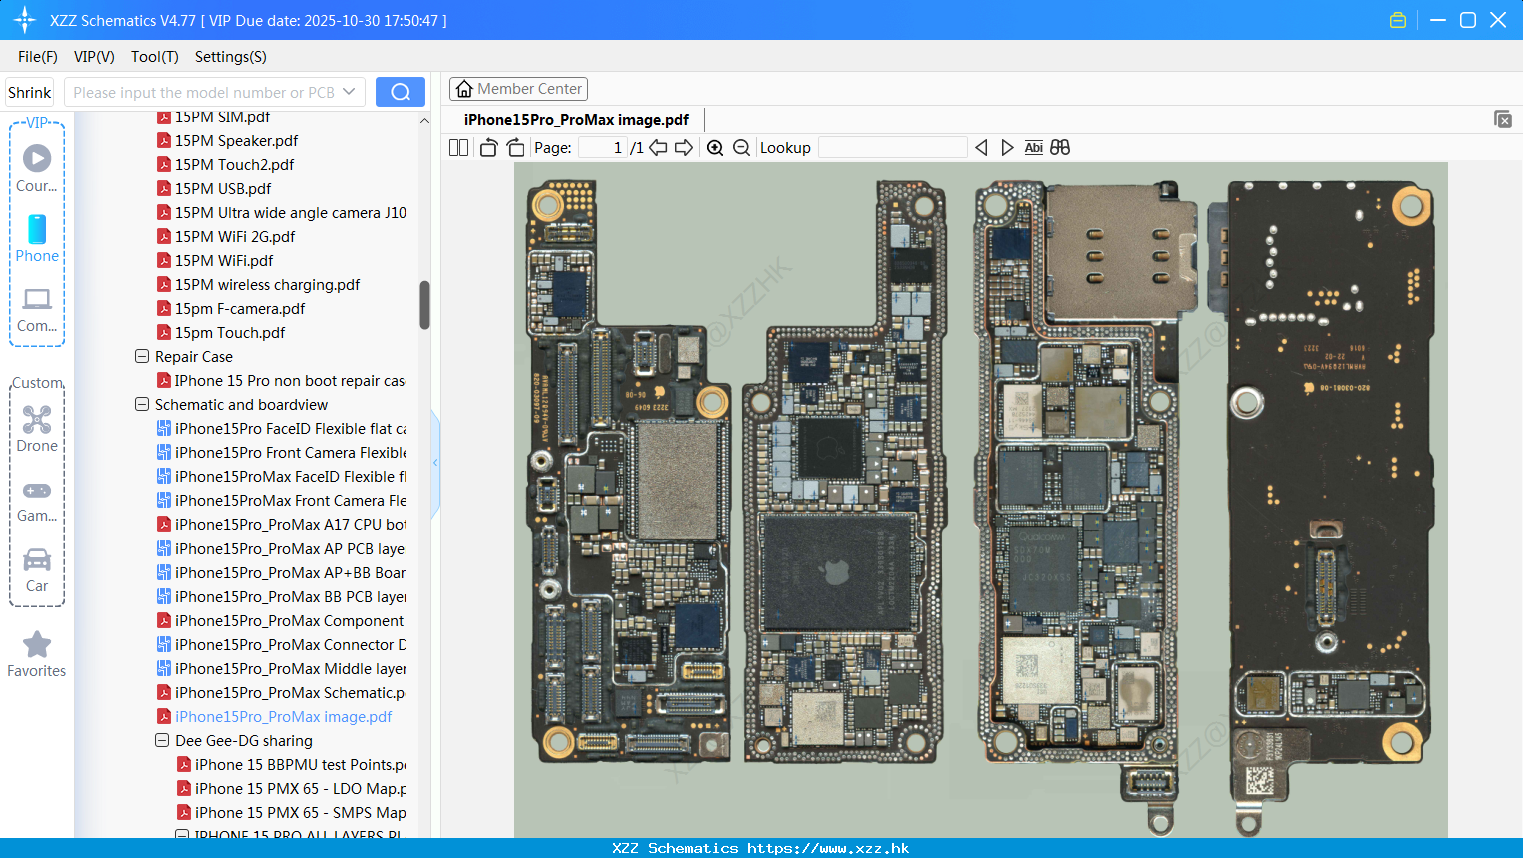
Task: Collapse Dee Gee-DG sharing folder
Action: pyautogui.click(x=162, y=740)
